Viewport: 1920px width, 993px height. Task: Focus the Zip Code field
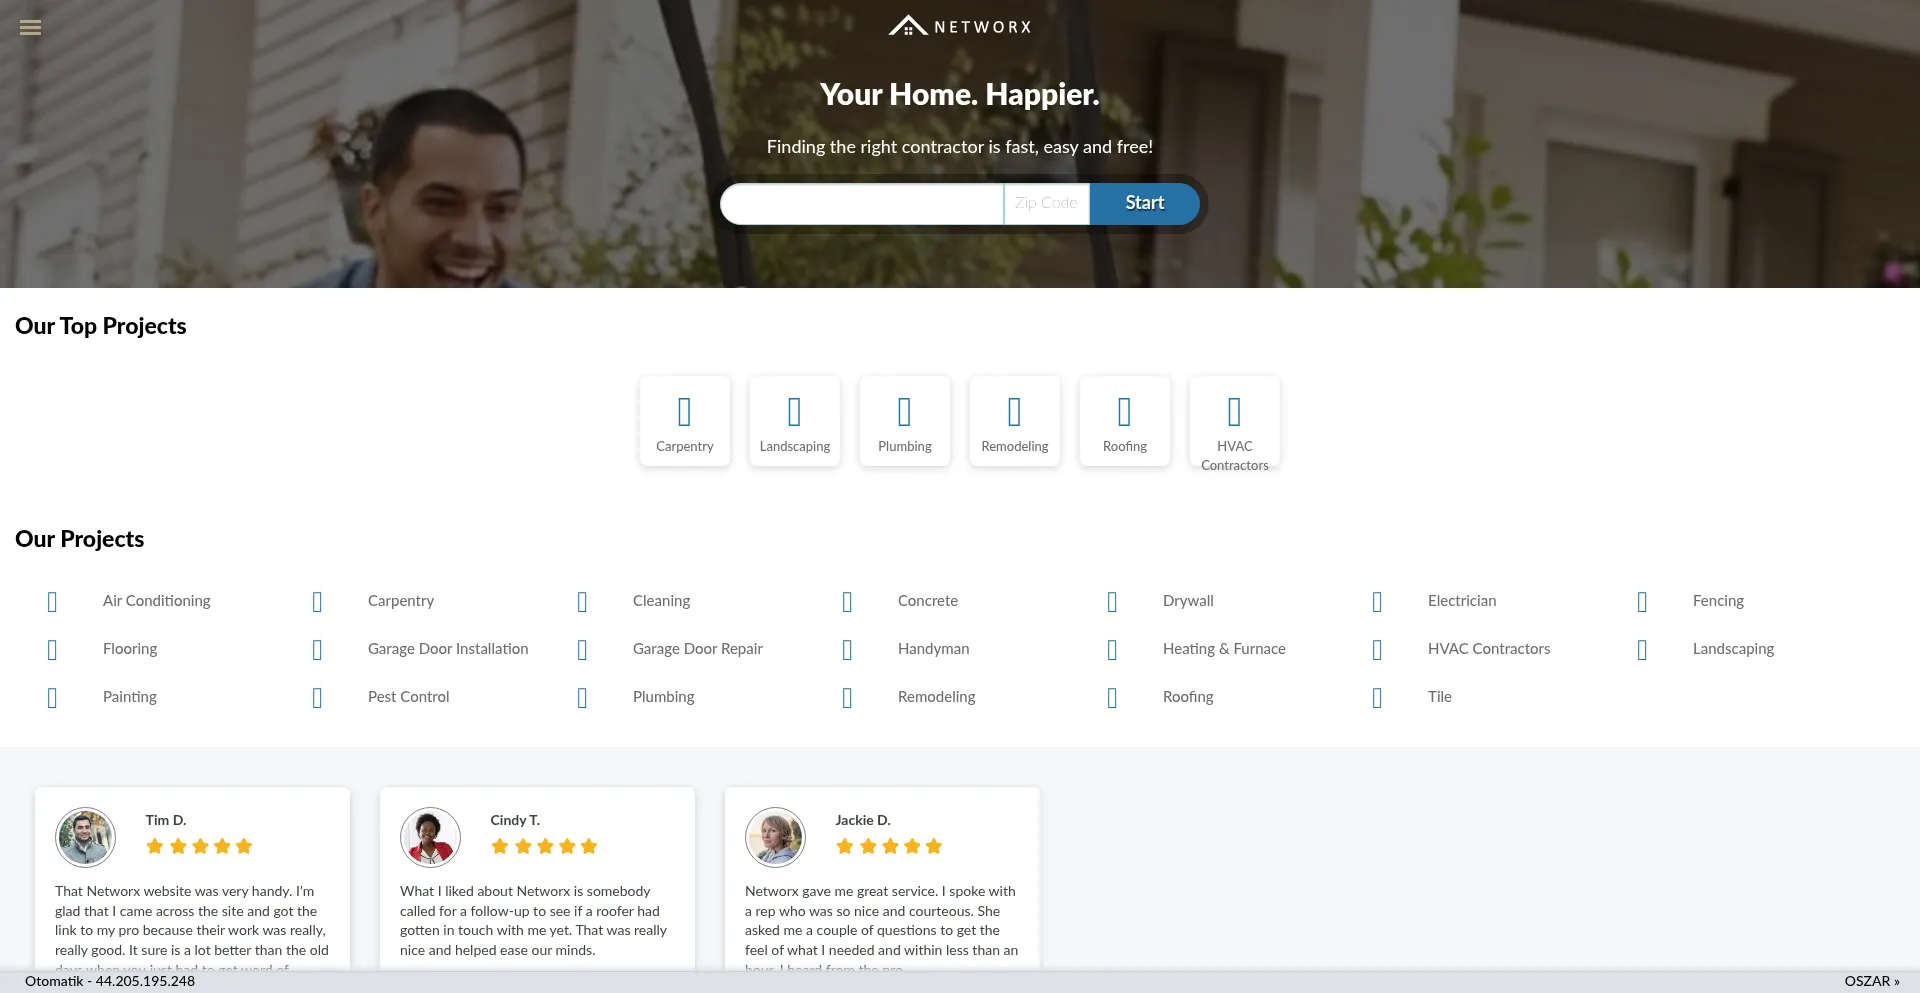(x=1047, y=203)
